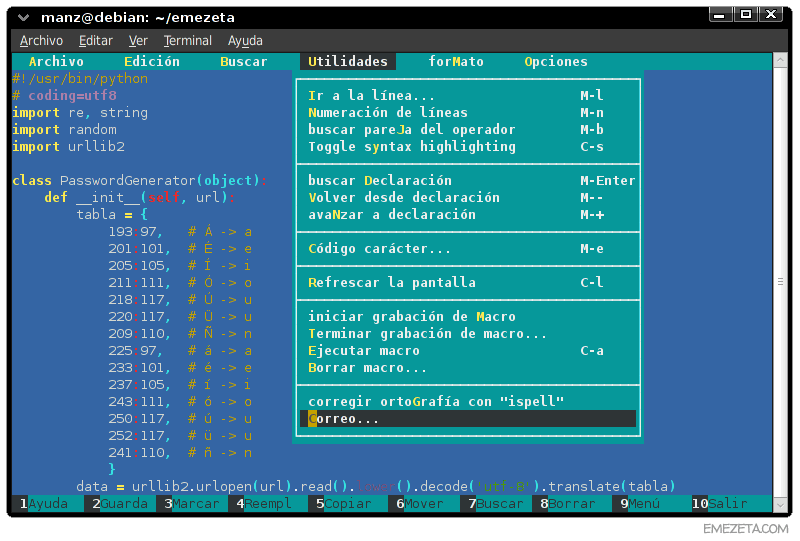This screenshot has height=541, width=800.
Task: Choose iniciar grabación de Macro
Action: click(x=468, y=316)
